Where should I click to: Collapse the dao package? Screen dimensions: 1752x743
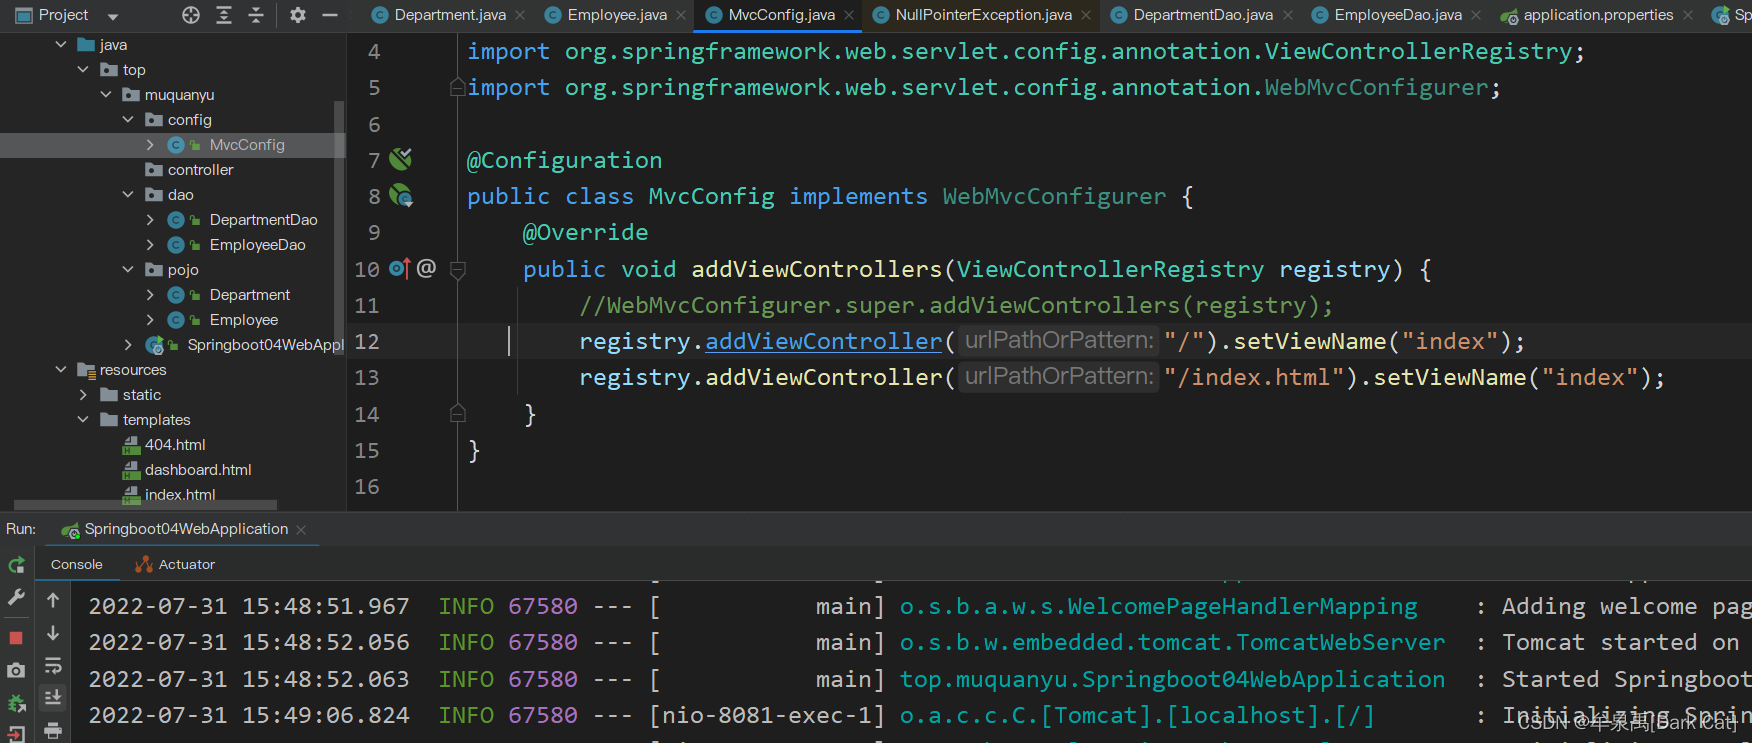[x=128, y=195]
